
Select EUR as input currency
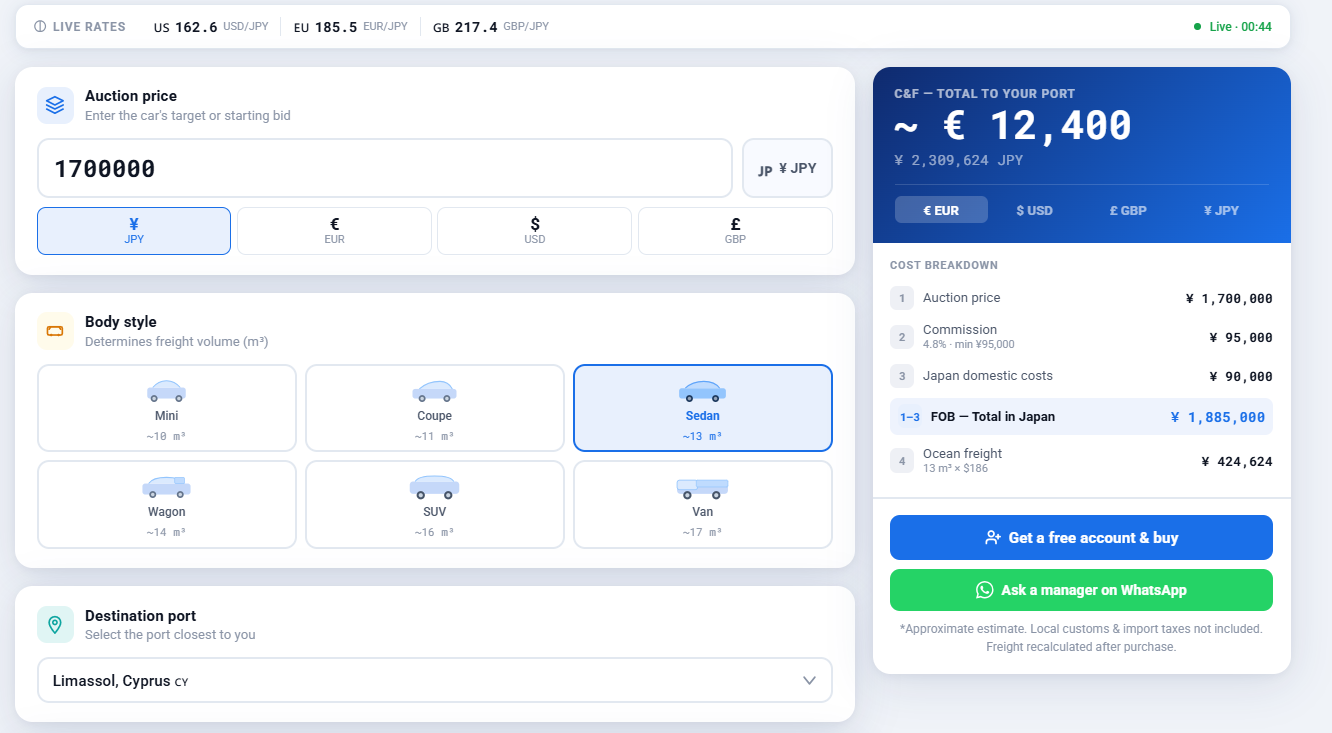[335, 231]
